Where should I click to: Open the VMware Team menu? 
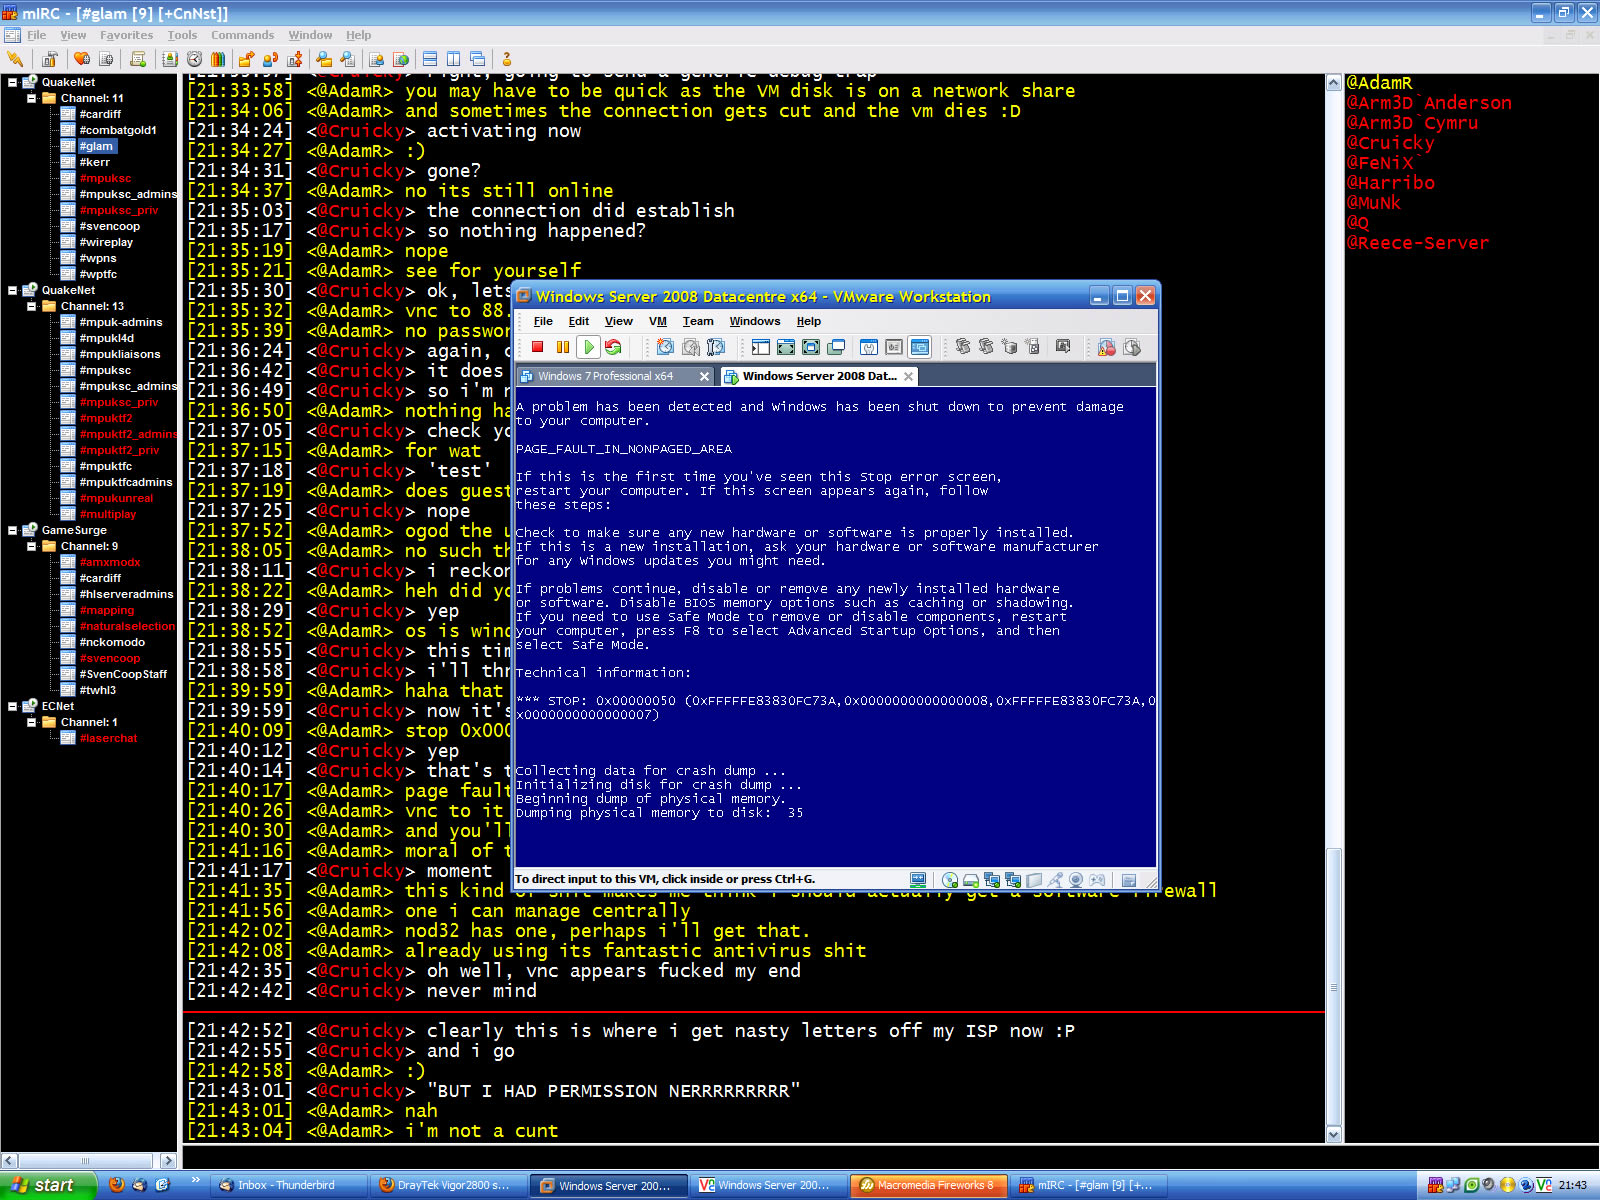(698, 321)
